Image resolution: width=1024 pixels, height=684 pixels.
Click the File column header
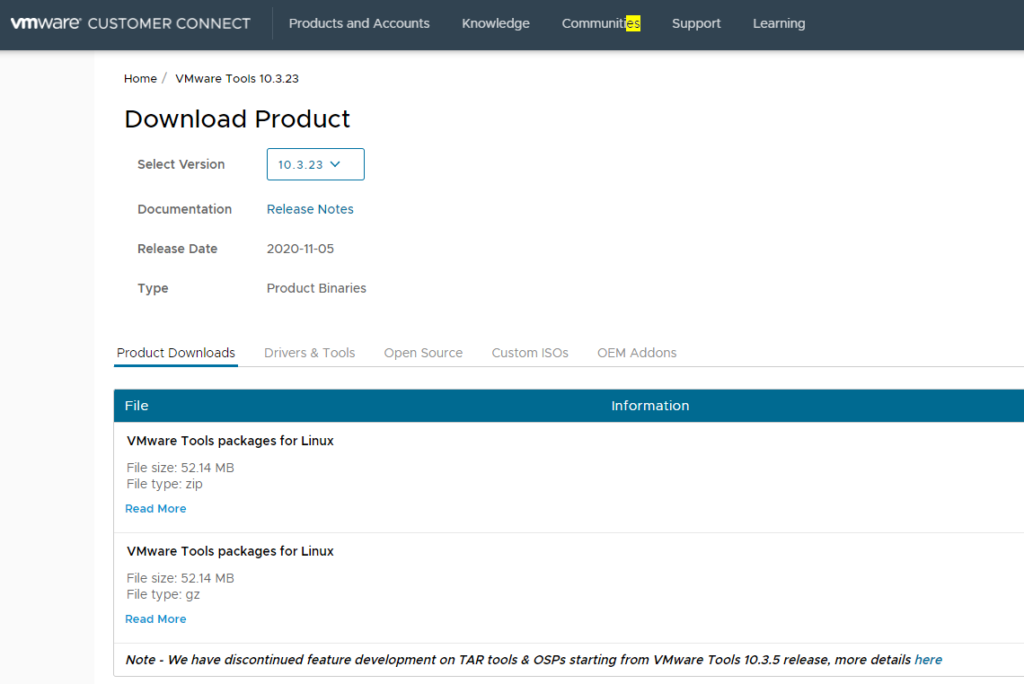coord(136,406)
